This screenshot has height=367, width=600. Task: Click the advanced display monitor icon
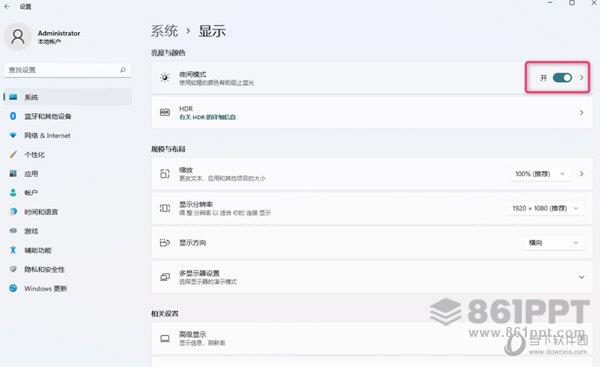point(165,338)
